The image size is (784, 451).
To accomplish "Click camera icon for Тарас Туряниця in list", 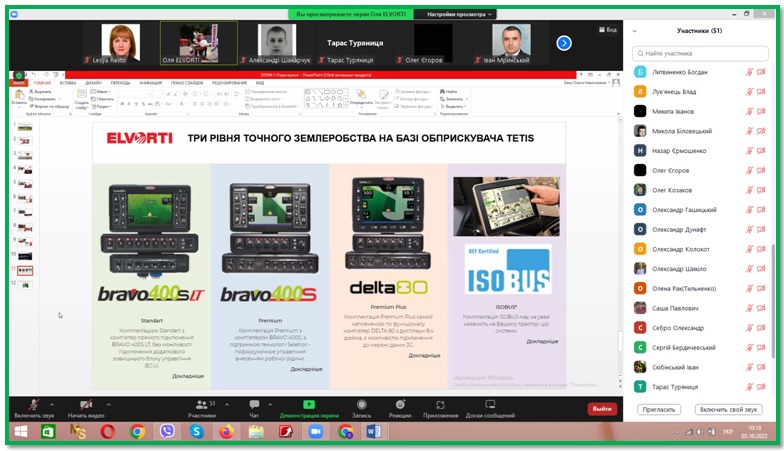I will [761, 386].
